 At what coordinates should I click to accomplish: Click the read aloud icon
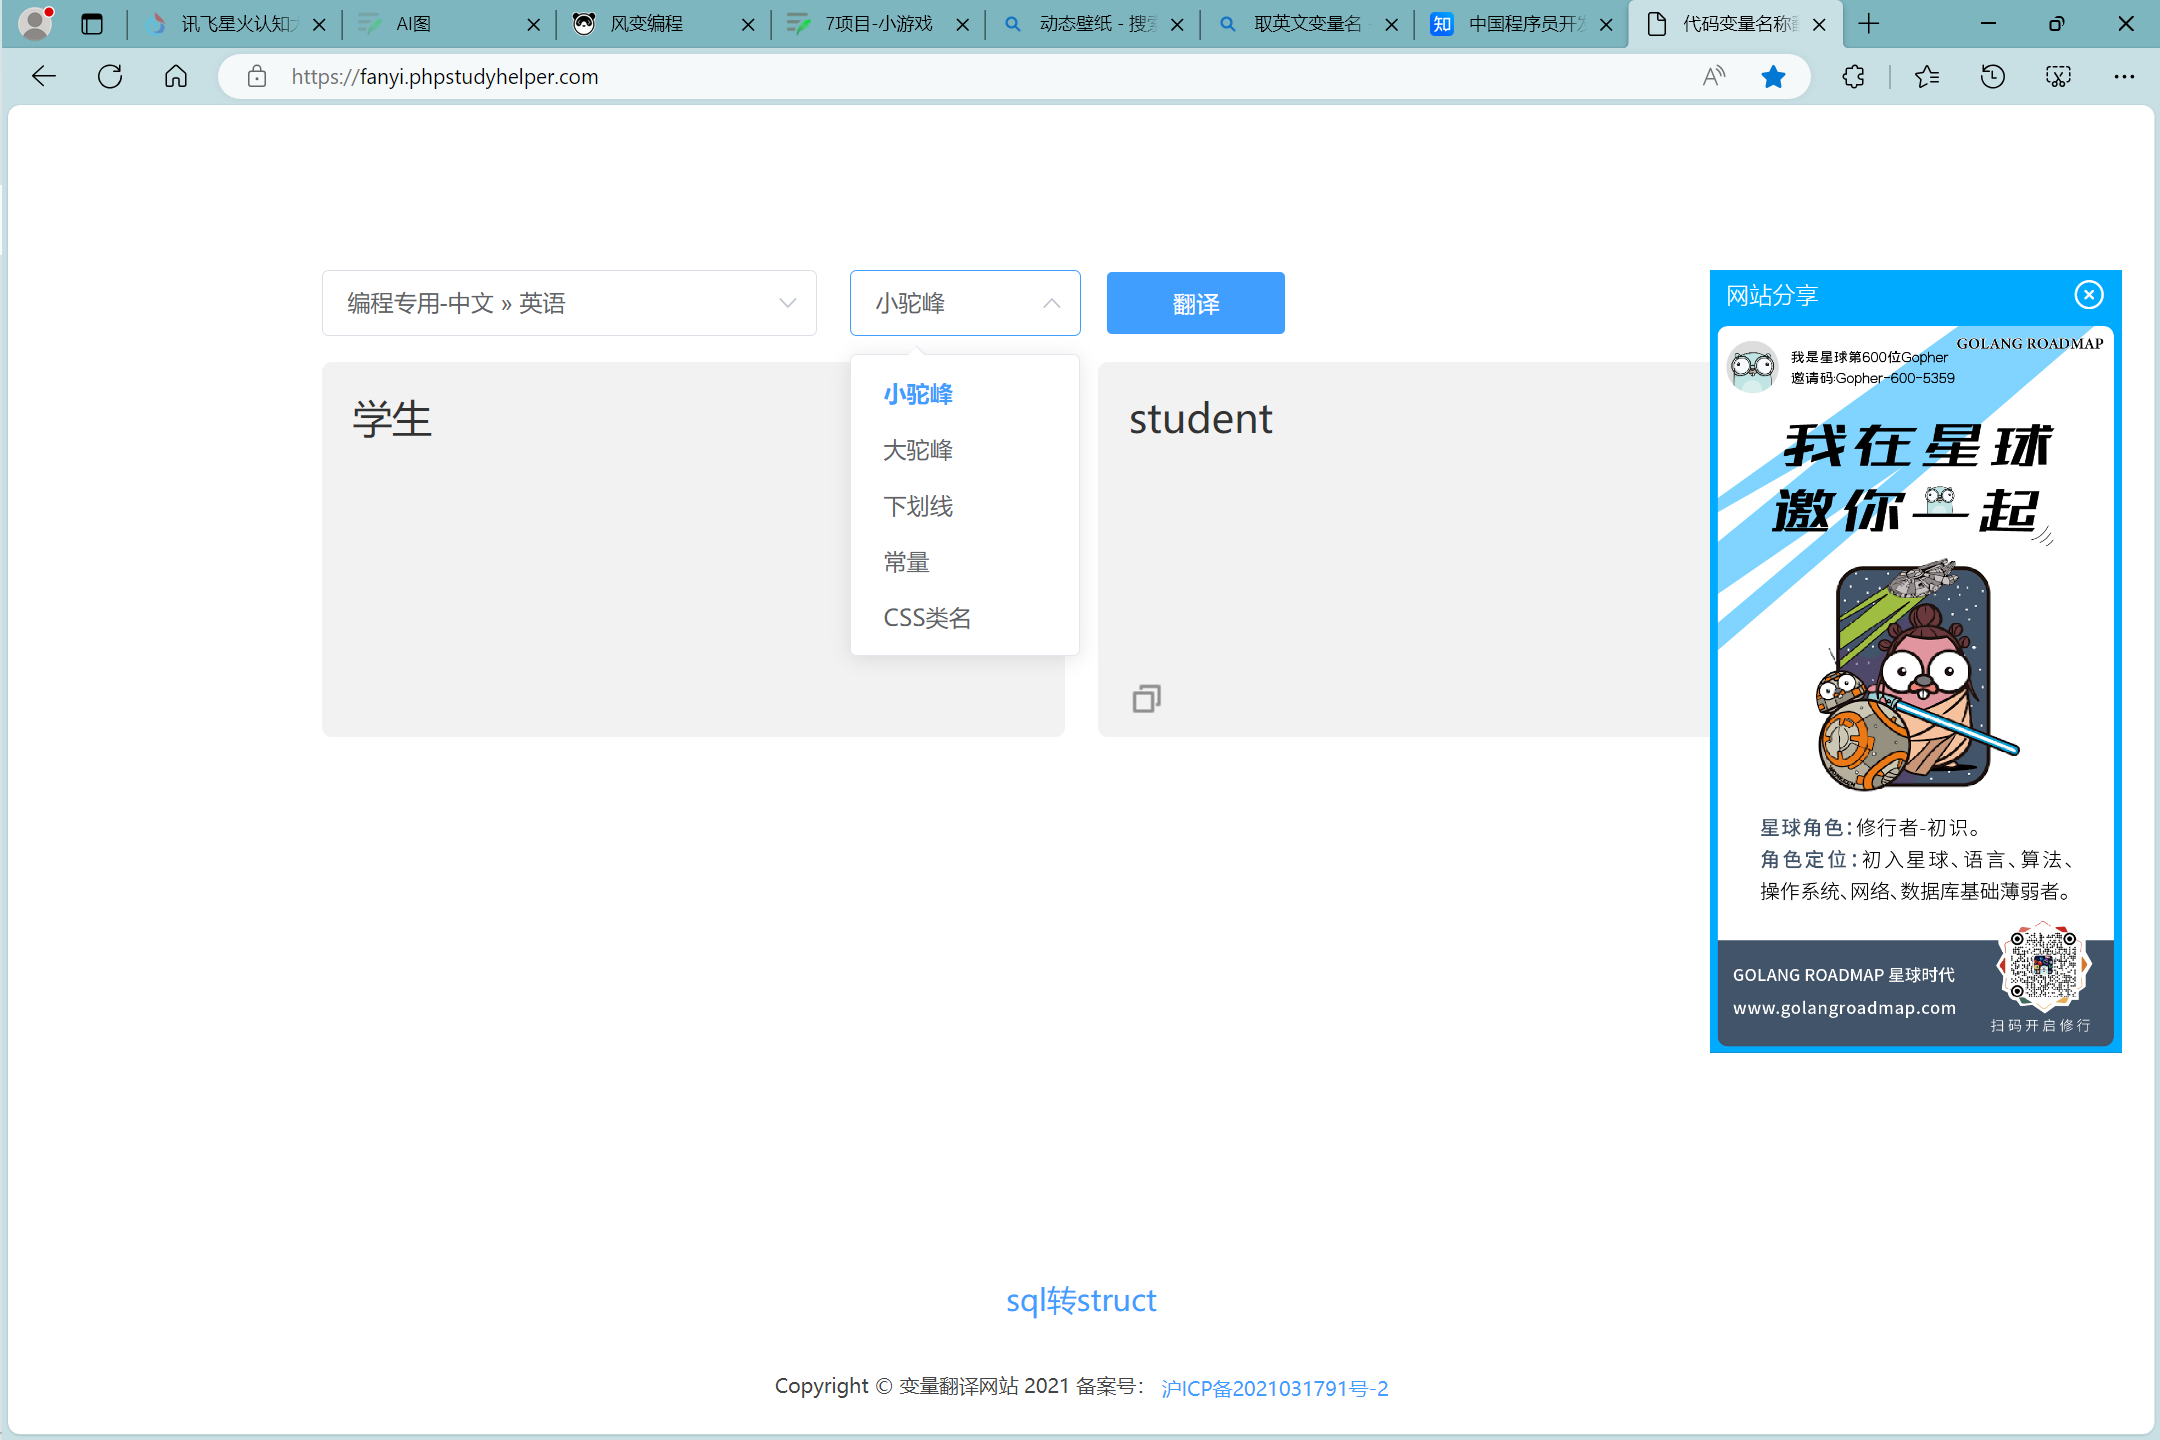tap(1714, 77)
